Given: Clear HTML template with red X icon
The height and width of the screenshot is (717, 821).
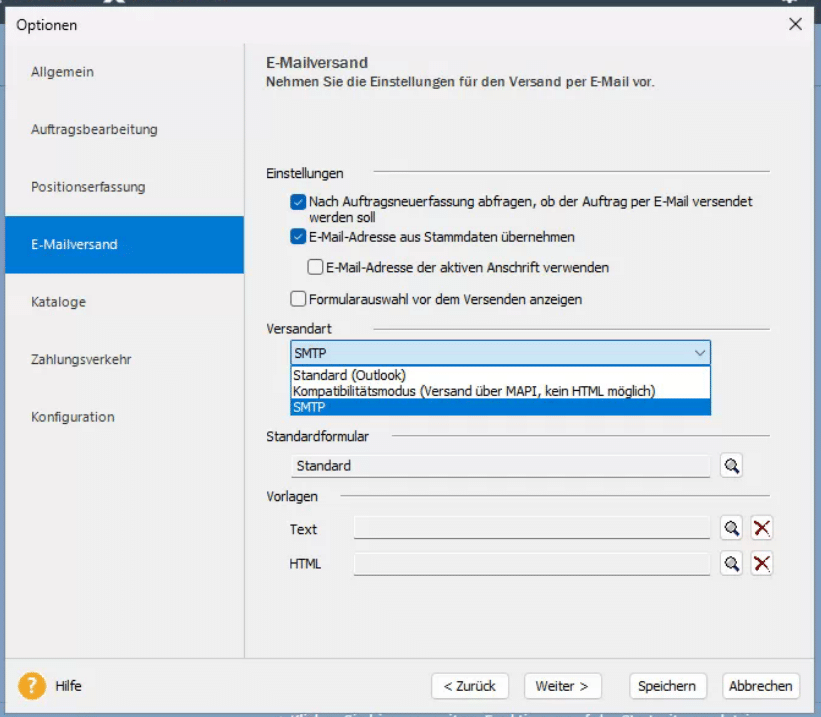Looking at the screenshot, I should click(x=762, y=564).
